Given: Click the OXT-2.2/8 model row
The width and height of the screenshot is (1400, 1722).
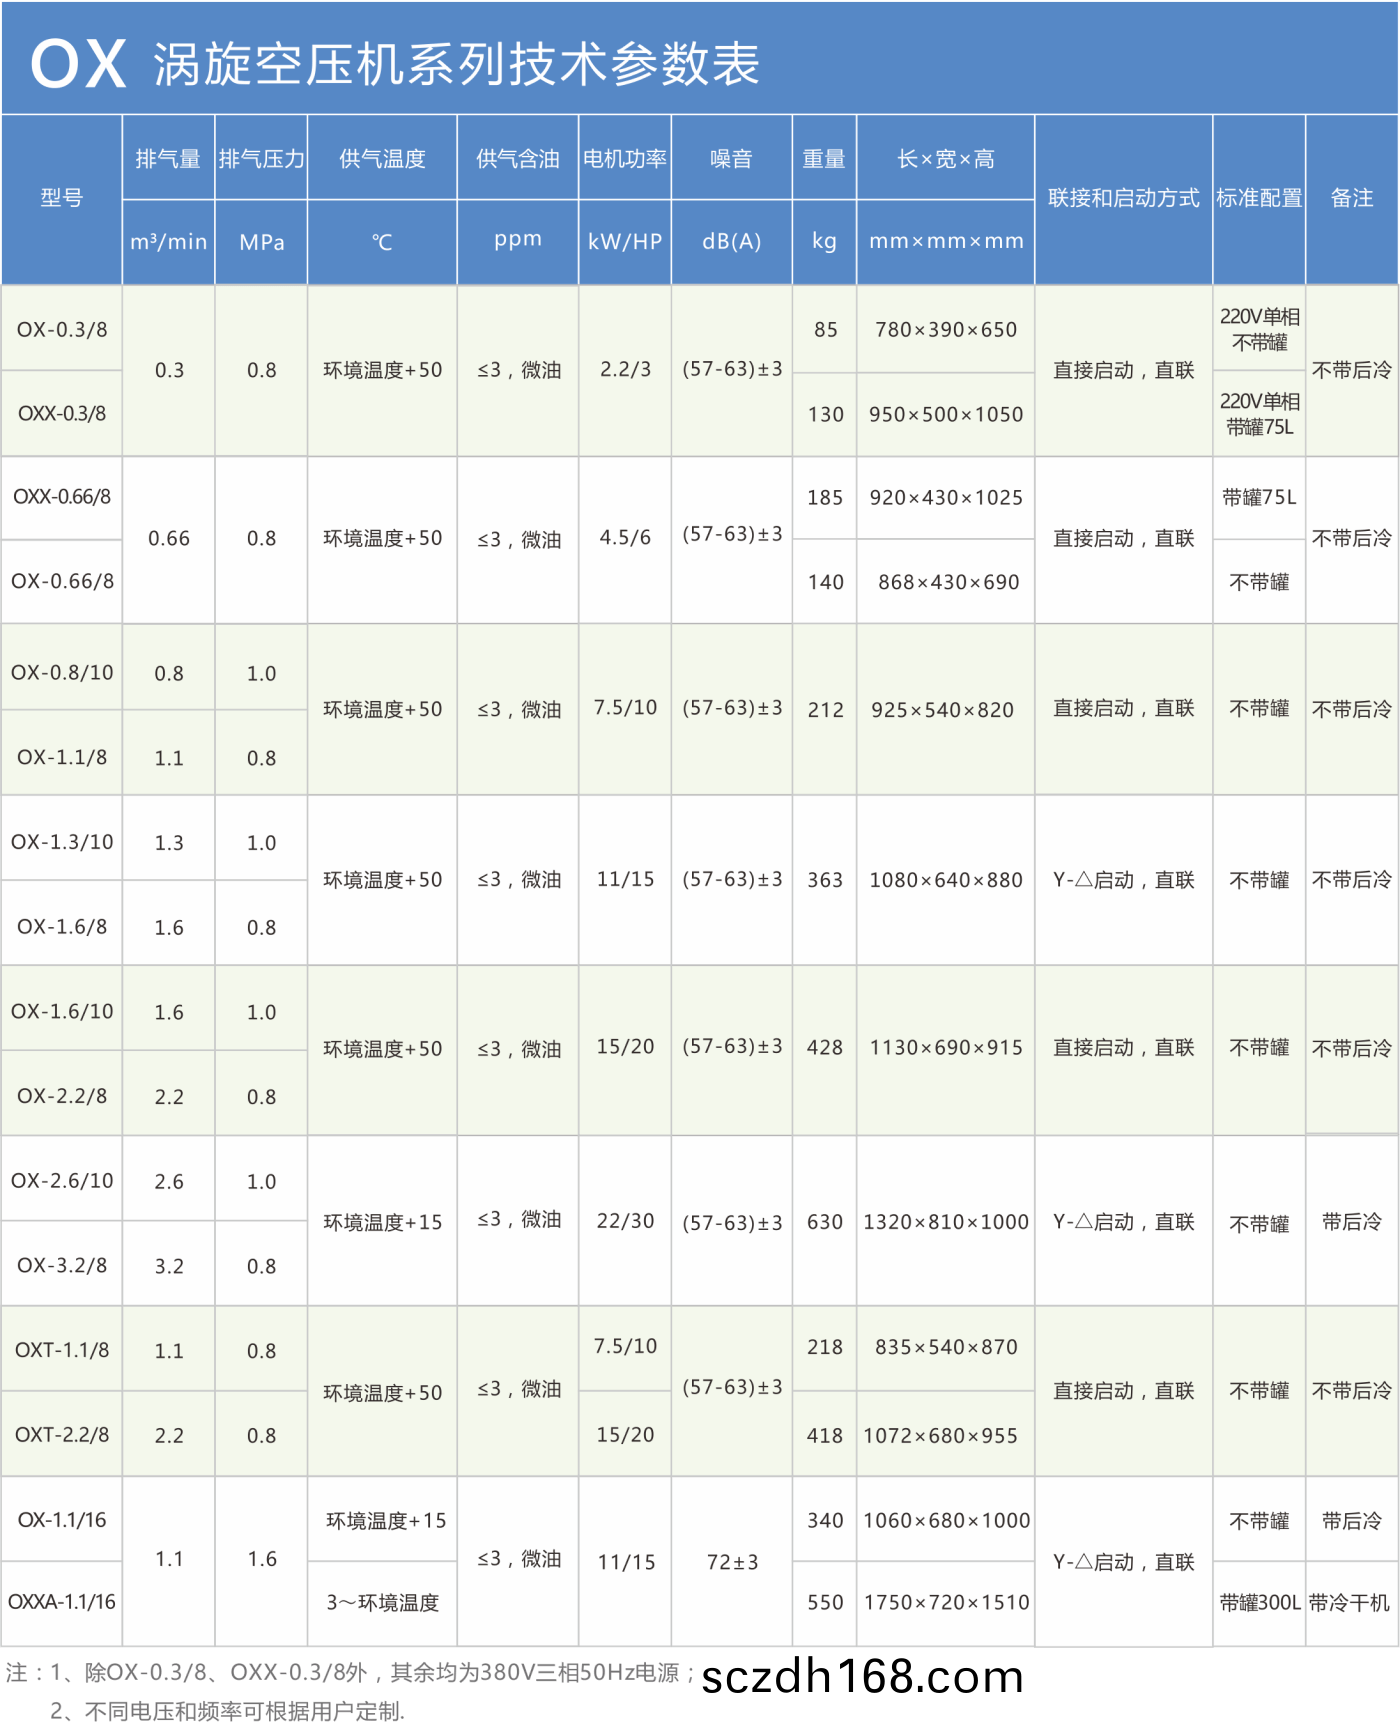Looking at the screenshot, I should coord(62,1435).
